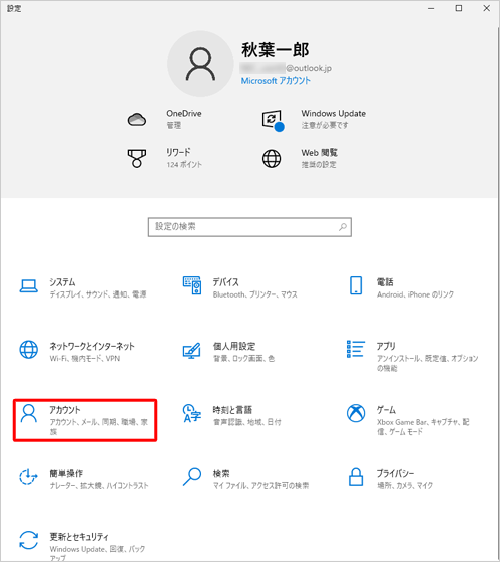Click the OneDrive cloud icon
The width and height of the screenshot is (500, 562).
click(x=137, y=119)
